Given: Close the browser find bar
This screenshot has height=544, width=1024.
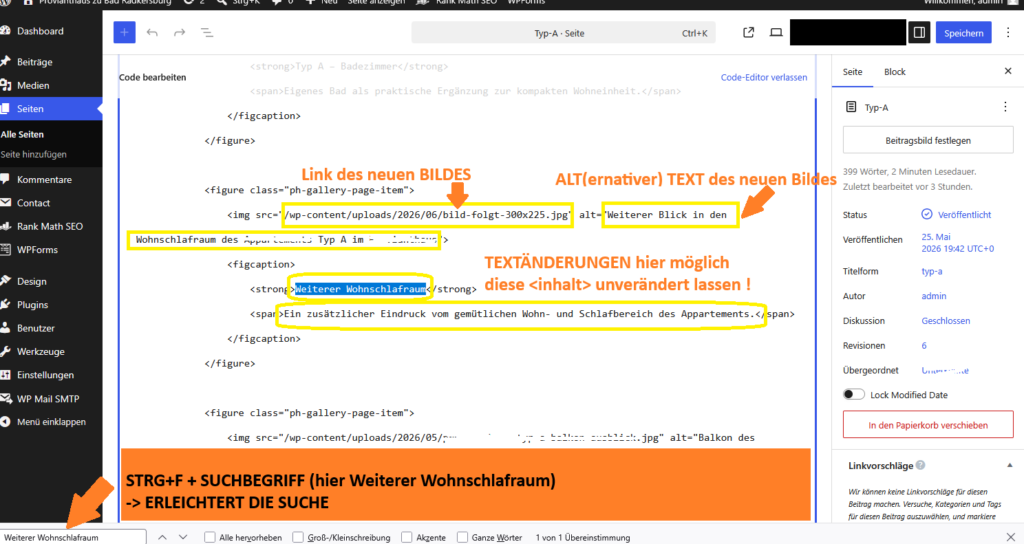Looking at the screenshot, I should pos(1011,537).
